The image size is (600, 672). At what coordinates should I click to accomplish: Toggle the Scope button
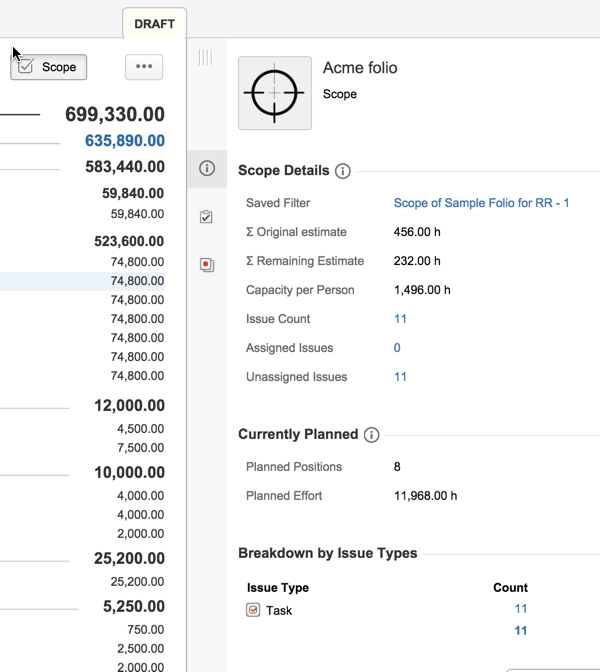click(x=49, y=67)
